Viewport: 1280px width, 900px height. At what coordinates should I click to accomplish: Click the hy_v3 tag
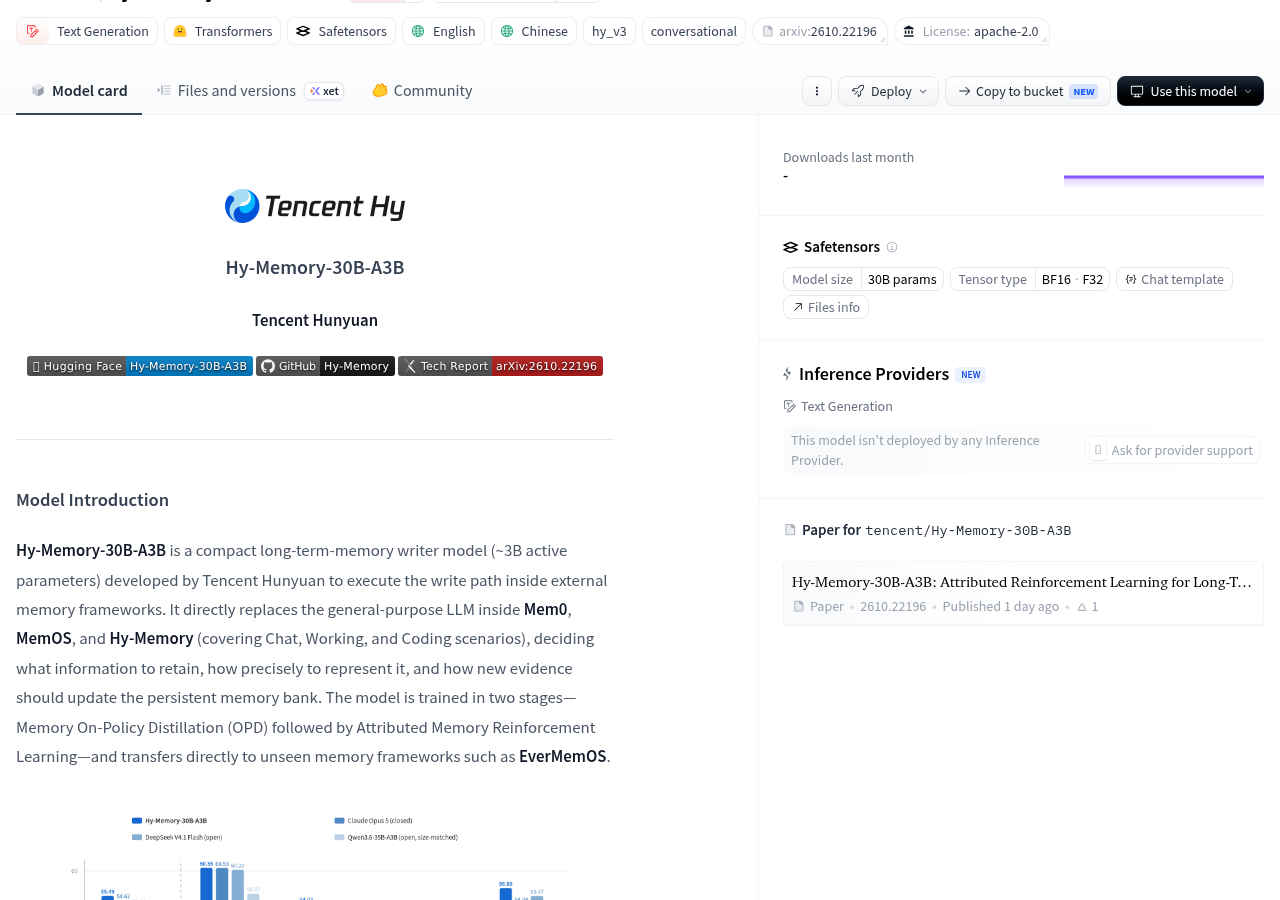click(x=609, y=31)
